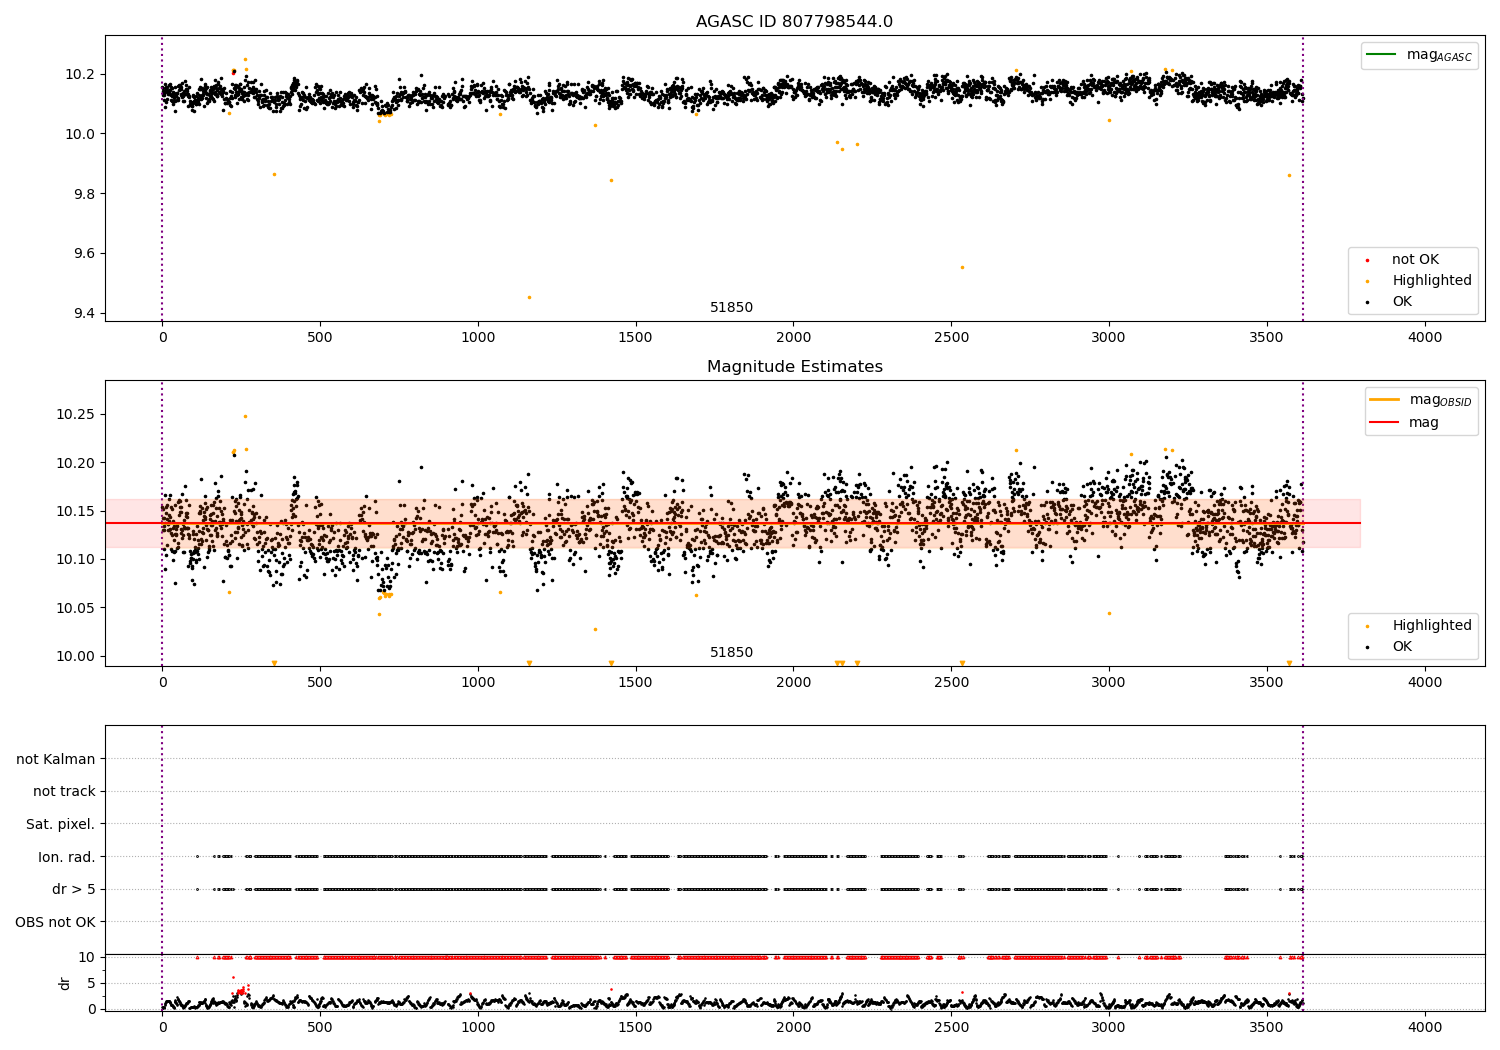This screenshot has width=1500, height=1050.
Task: Click y-axis tick '10.05' in middle plot
Action: [76, 608]
